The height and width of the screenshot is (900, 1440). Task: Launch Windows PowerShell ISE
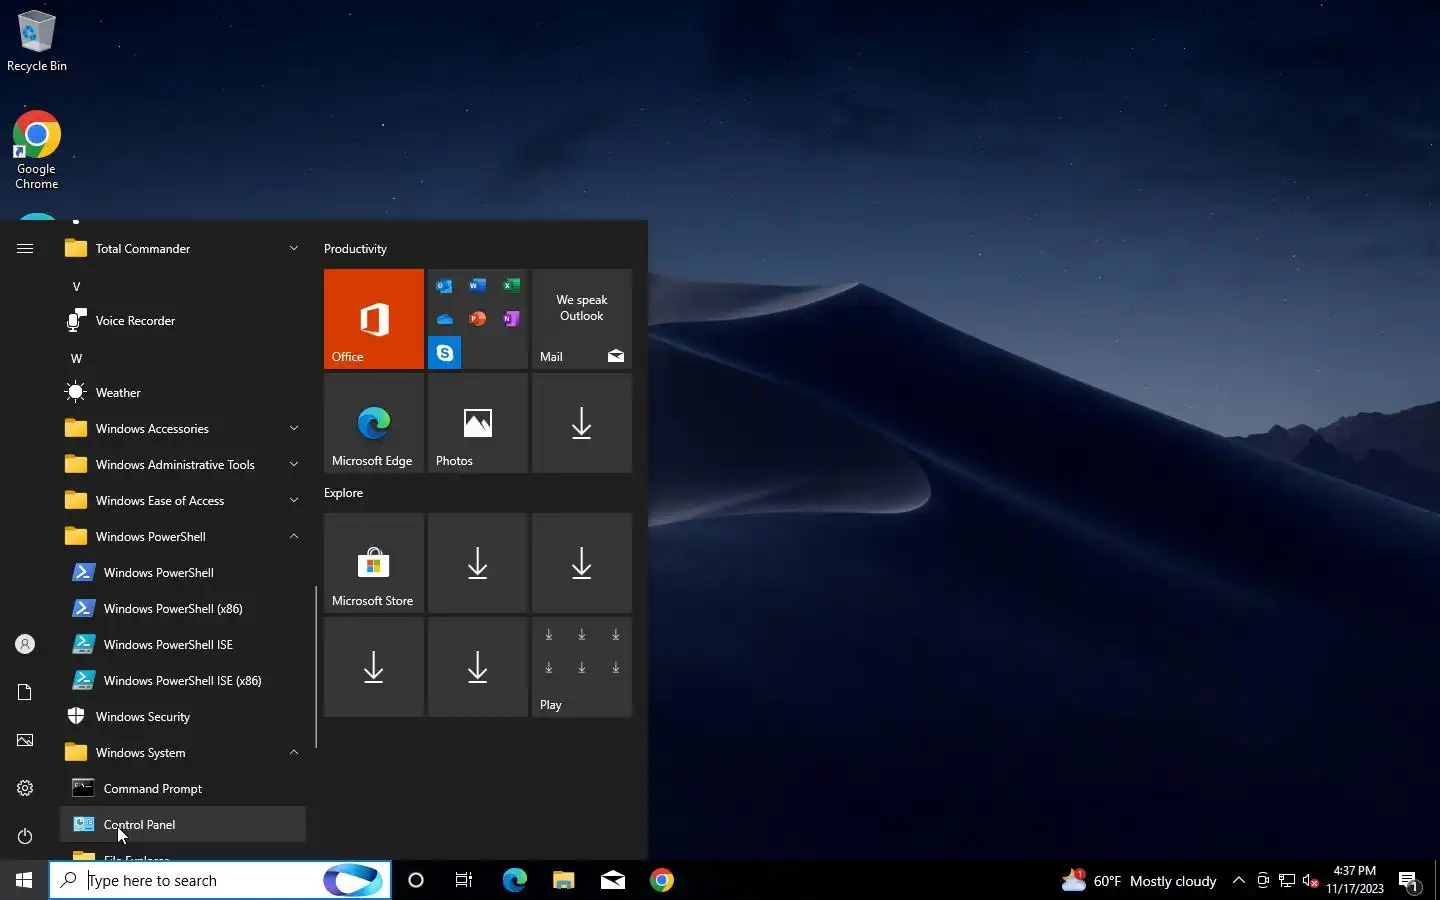pos(183,644)
